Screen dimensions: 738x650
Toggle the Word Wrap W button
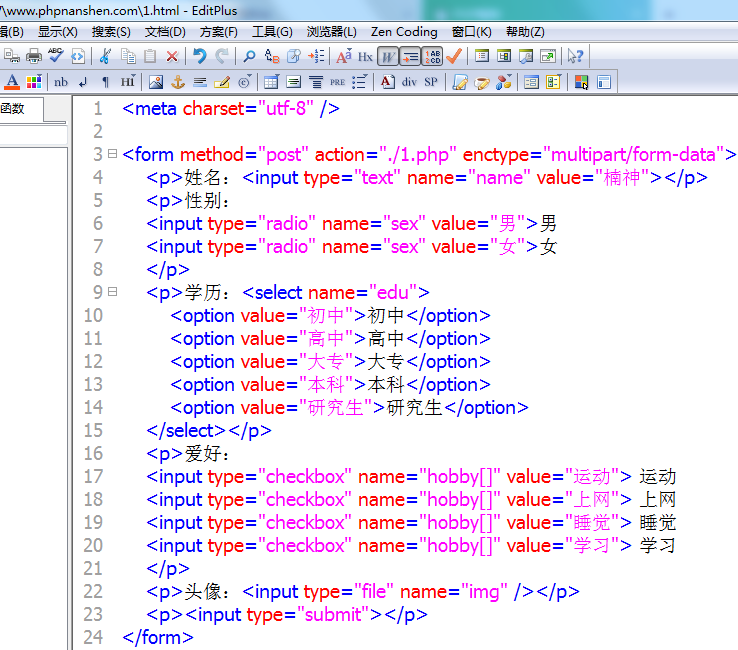388,57
